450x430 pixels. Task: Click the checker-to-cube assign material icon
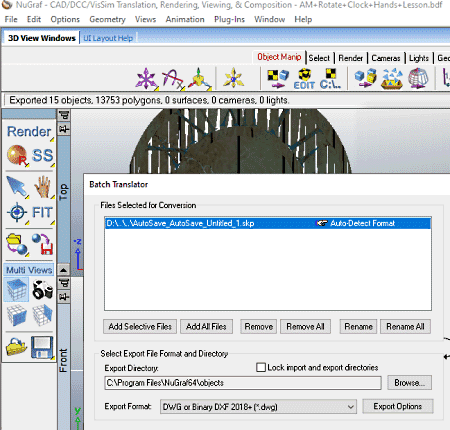[x=278, y=78]
